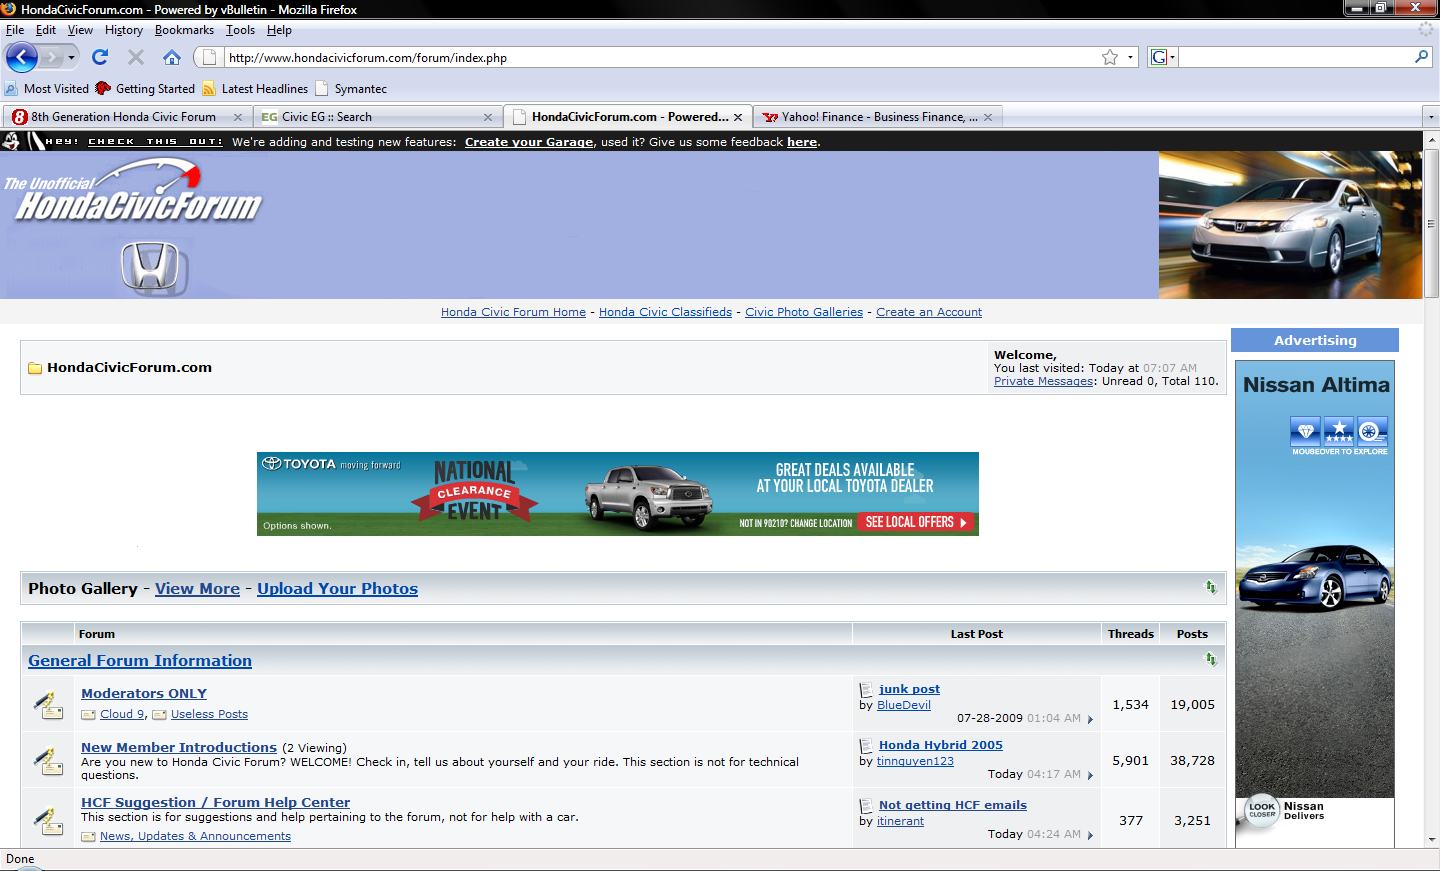Click the Moderators ONLY forum status icon
This screenshot has width=1440, height=871.
click(48, 705)
